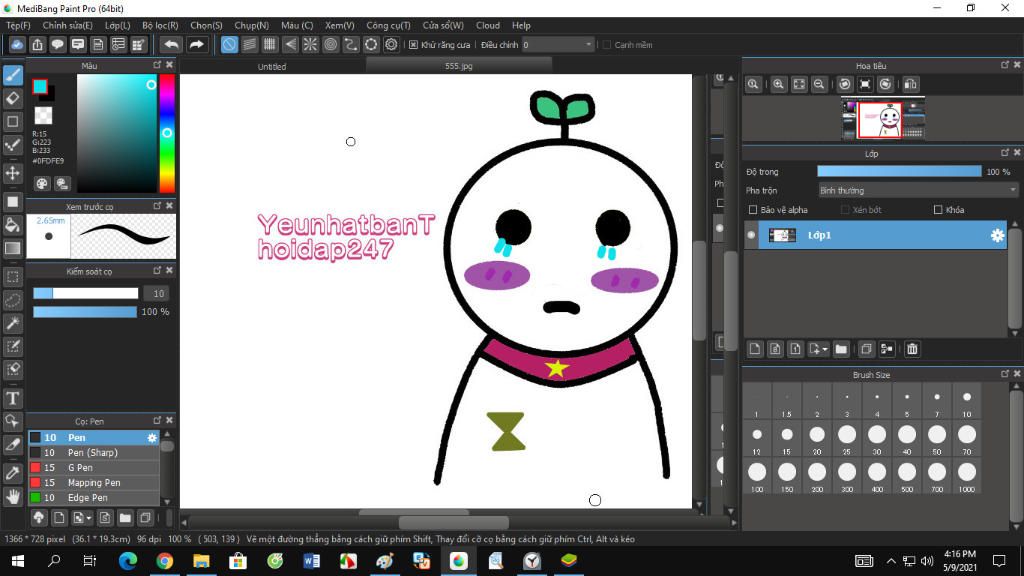This screenshot has height=576, width=1024.
Task: Click the Redo arrow in toolbar
Action: click(x=196, y=44)
